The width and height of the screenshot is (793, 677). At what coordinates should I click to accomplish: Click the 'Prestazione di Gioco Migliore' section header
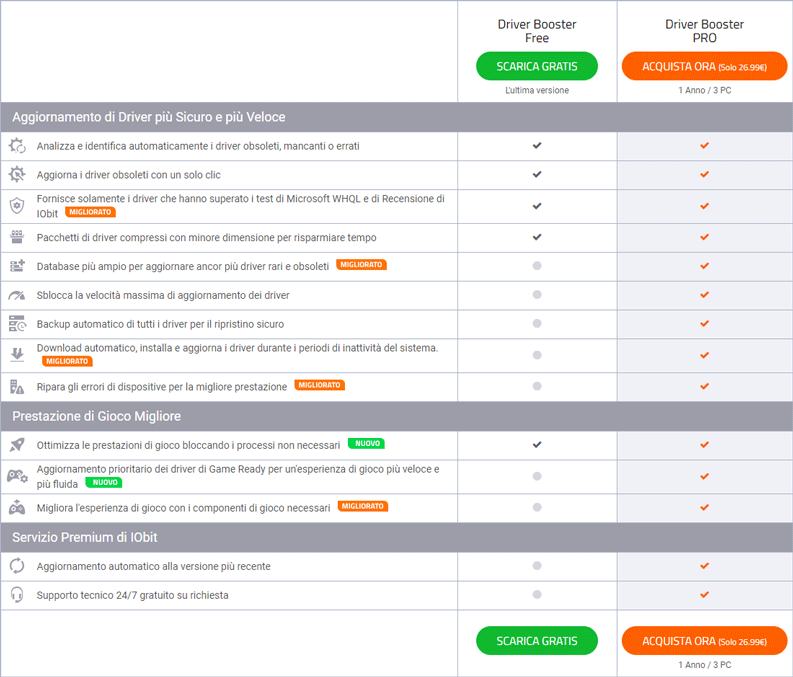pos(97,416)
